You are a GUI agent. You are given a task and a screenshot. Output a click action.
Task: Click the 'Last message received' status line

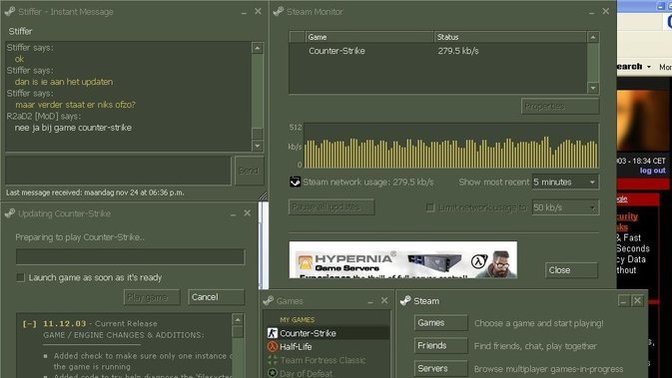[95, 193]
